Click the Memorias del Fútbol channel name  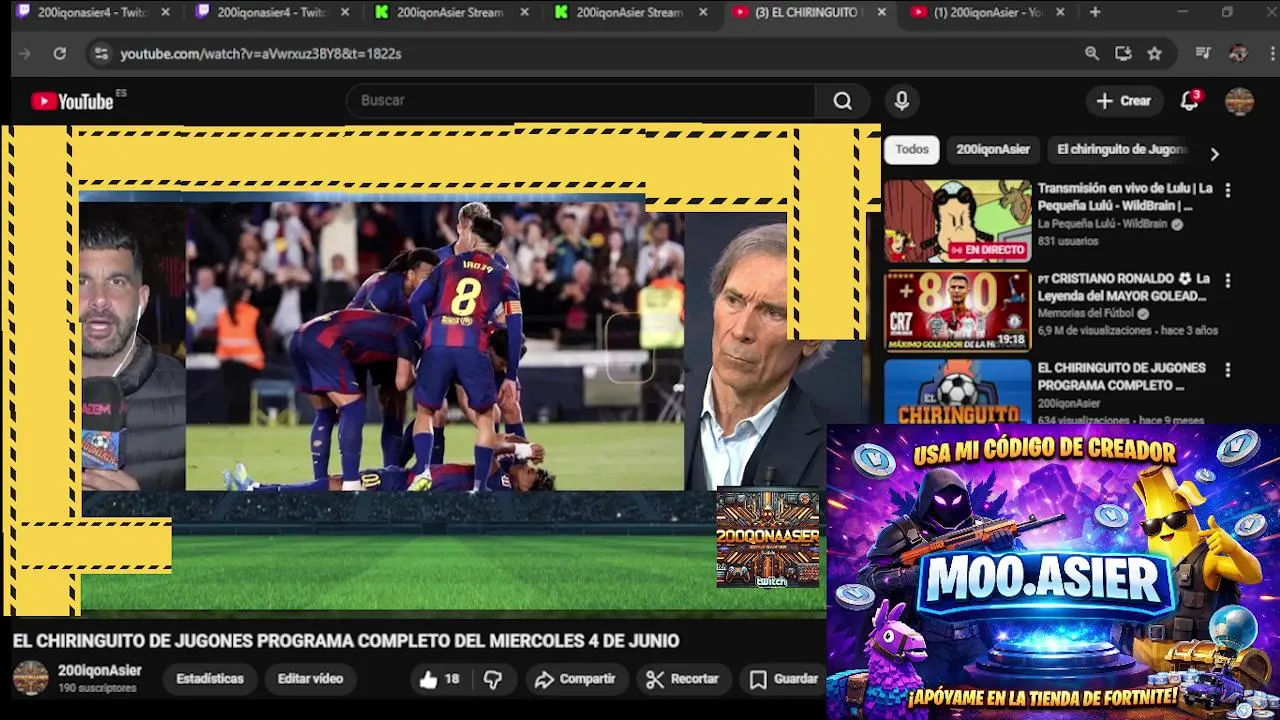1085,313
